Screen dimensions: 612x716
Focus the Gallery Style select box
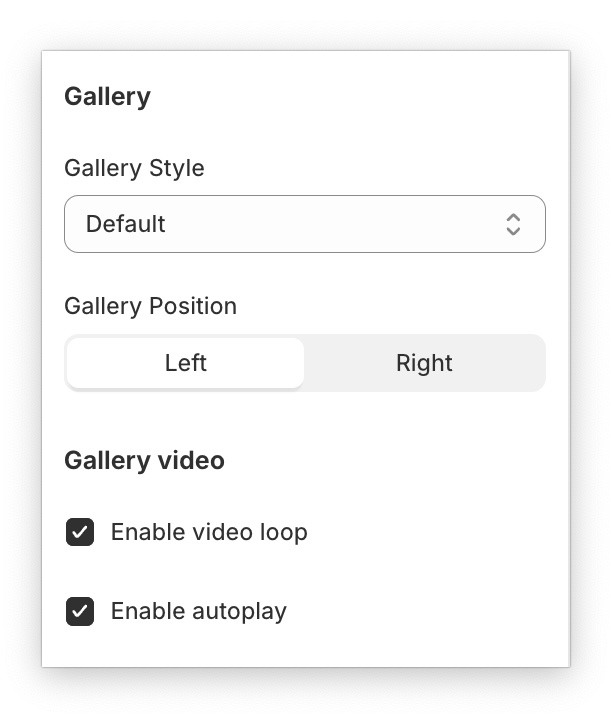click(x=304, y=224)
